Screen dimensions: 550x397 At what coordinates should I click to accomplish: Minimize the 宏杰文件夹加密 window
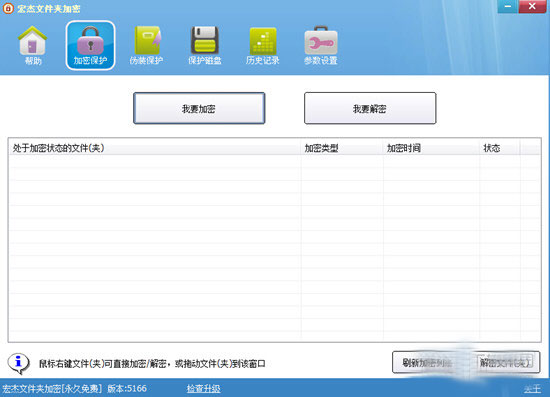click(x=507, y=6)
